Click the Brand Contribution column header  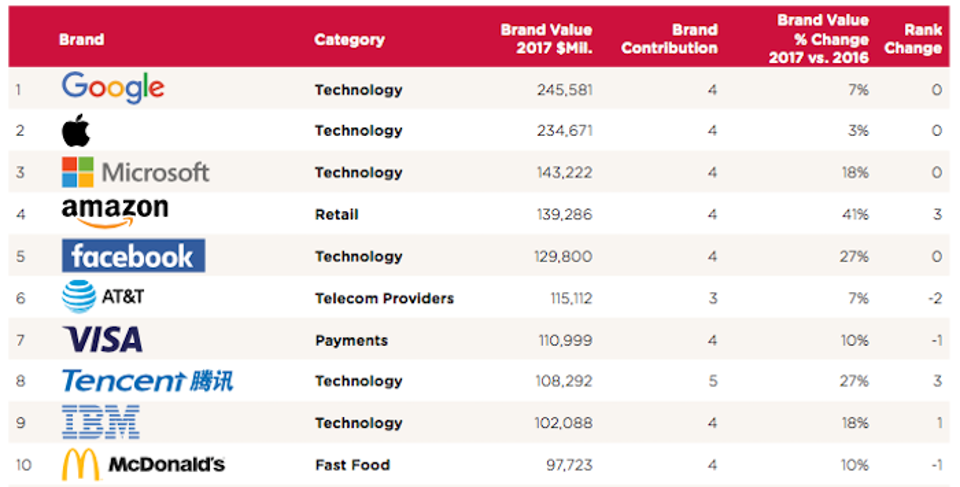[669, 39]
